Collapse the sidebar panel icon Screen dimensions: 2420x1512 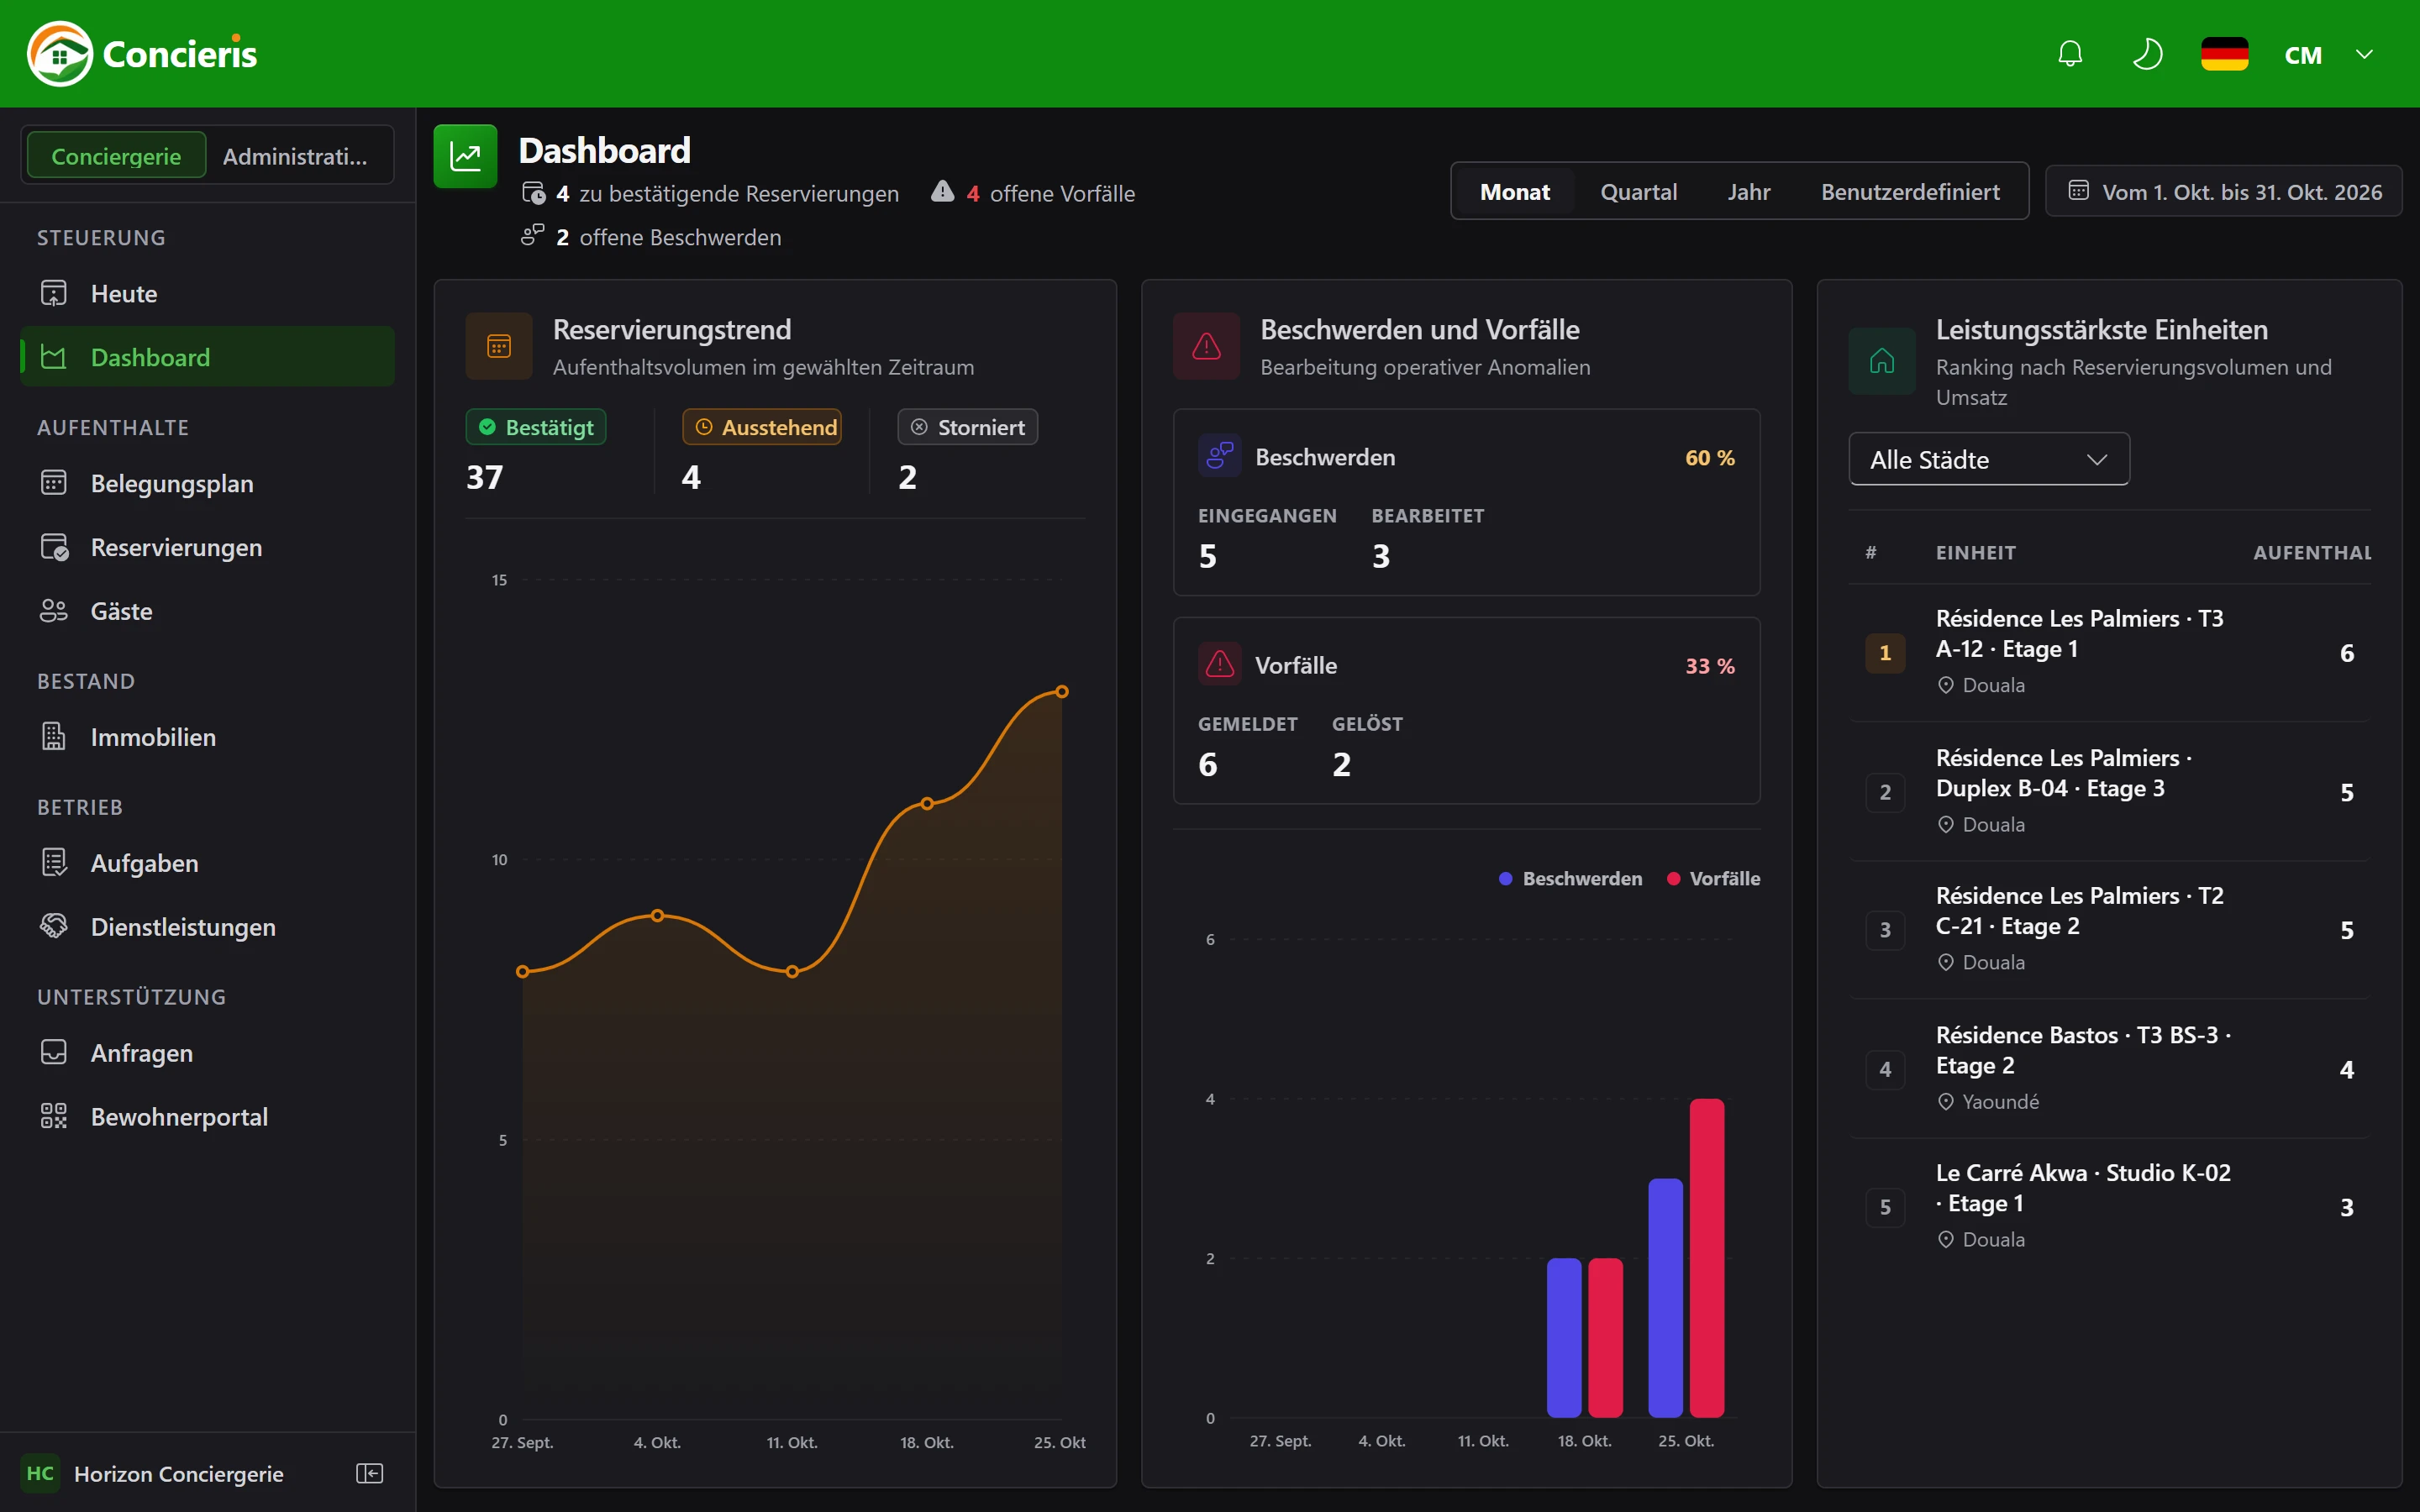tap(370, 1473)
